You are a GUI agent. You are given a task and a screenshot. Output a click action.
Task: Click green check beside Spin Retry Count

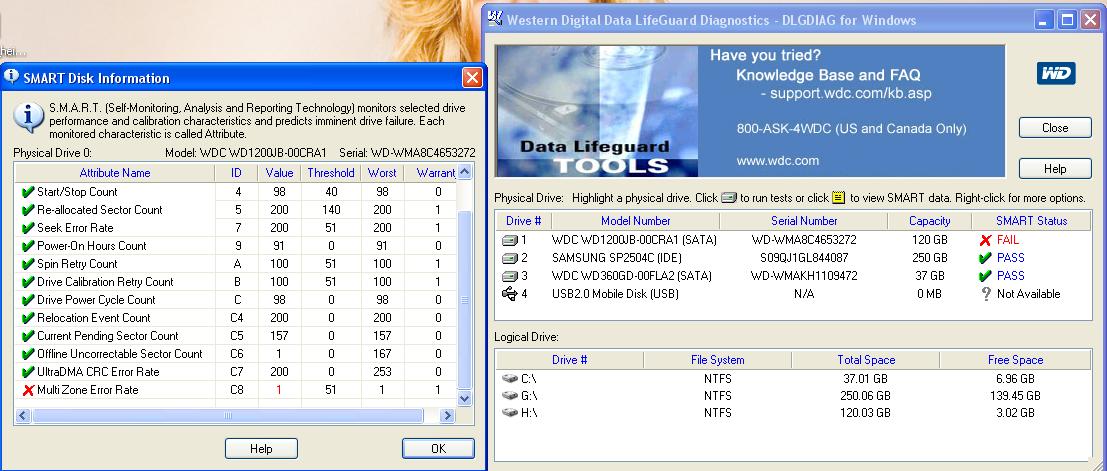click(28, 264)
